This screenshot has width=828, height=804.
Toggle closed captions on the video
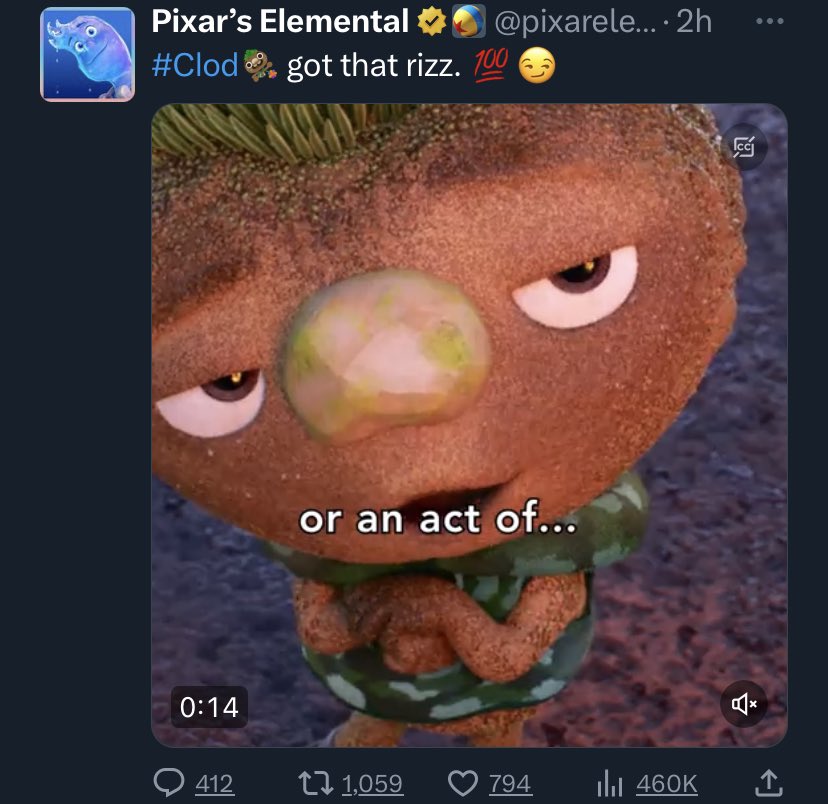[744, 147]
